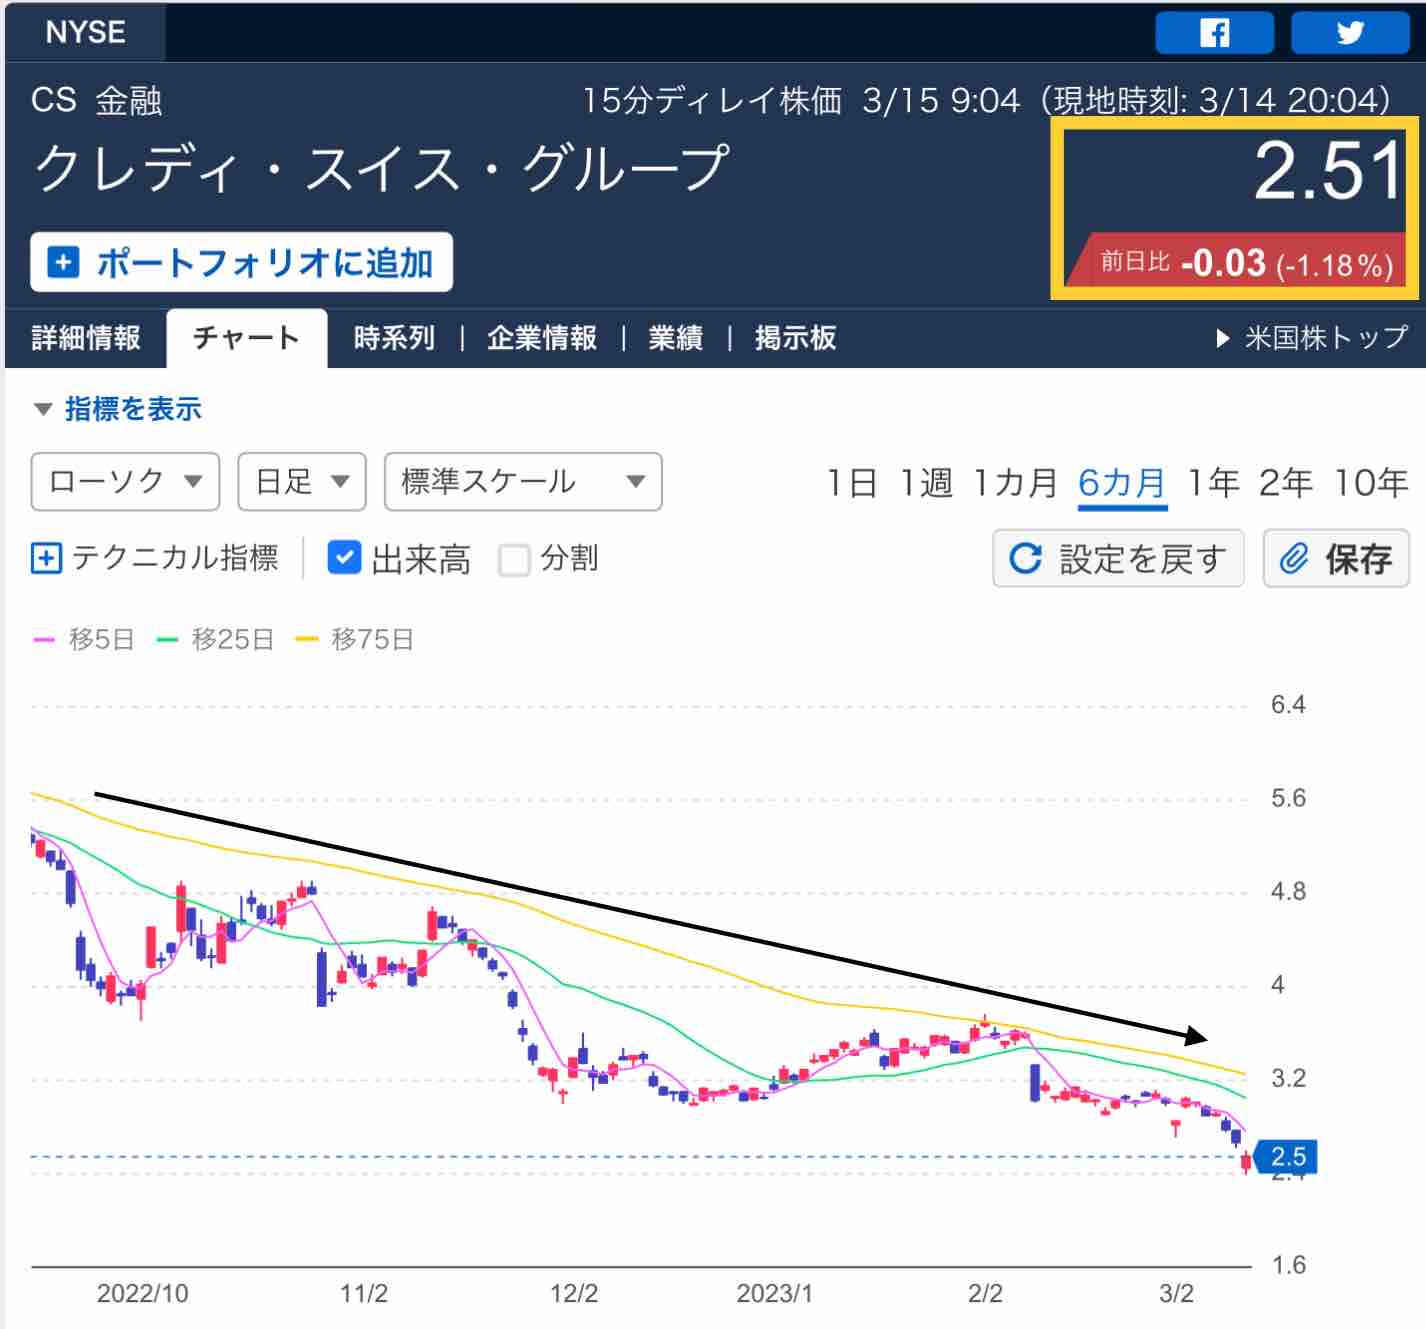Switch to the 時系列 tab
1426x1329 pixels.
[x=394, y=338]
